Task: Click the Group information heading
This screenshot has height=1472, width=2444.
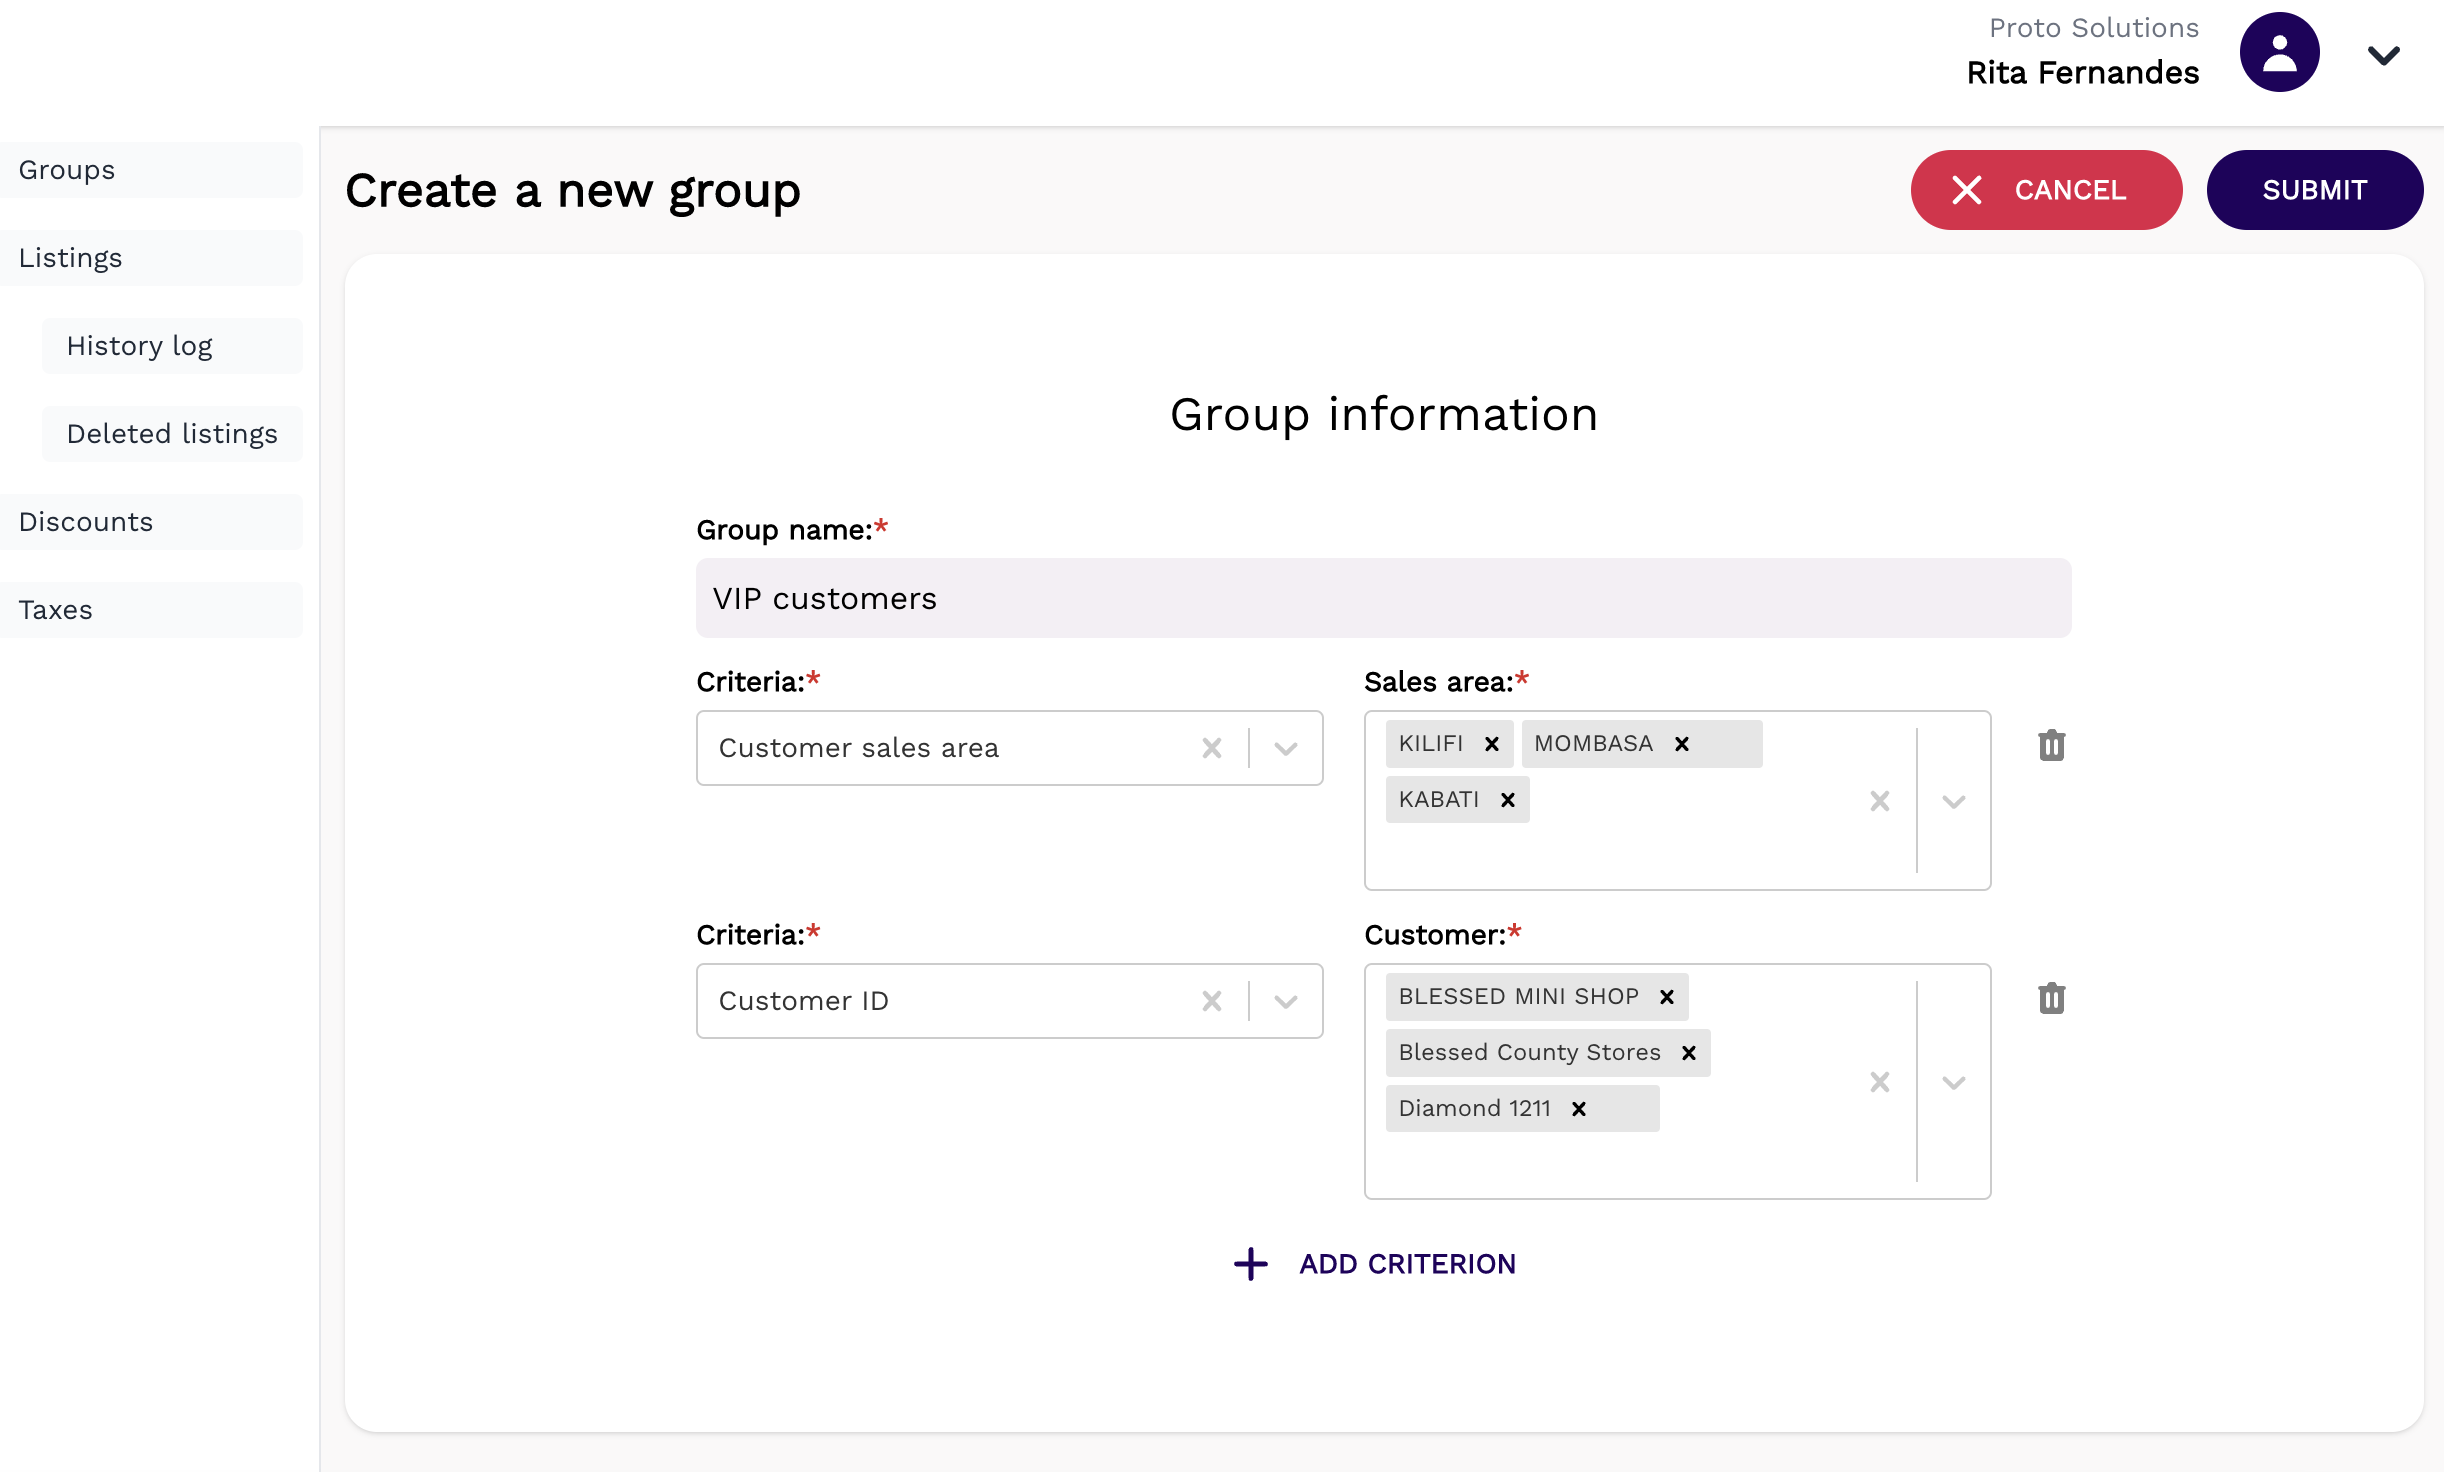Action: [1384, 414]
